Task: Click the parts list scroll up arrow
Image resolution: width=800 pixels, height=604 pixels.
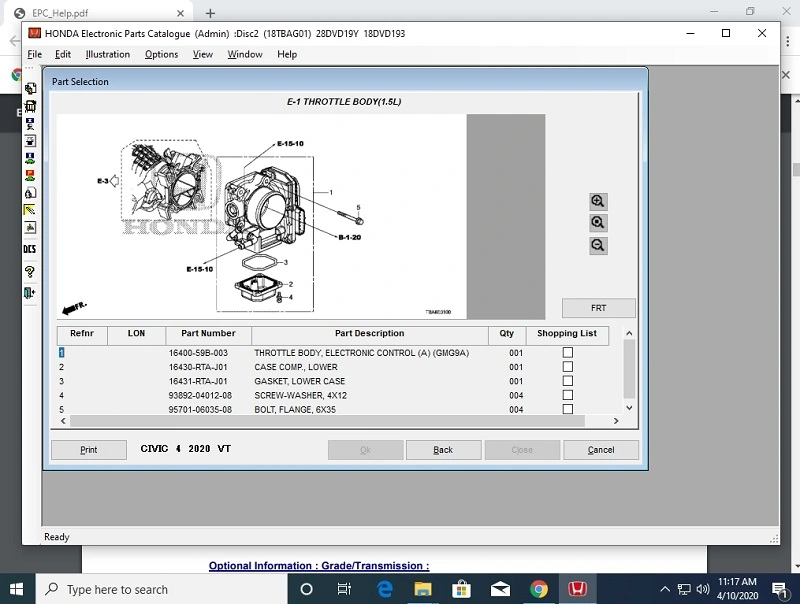Action: click(x=629, y=333)
